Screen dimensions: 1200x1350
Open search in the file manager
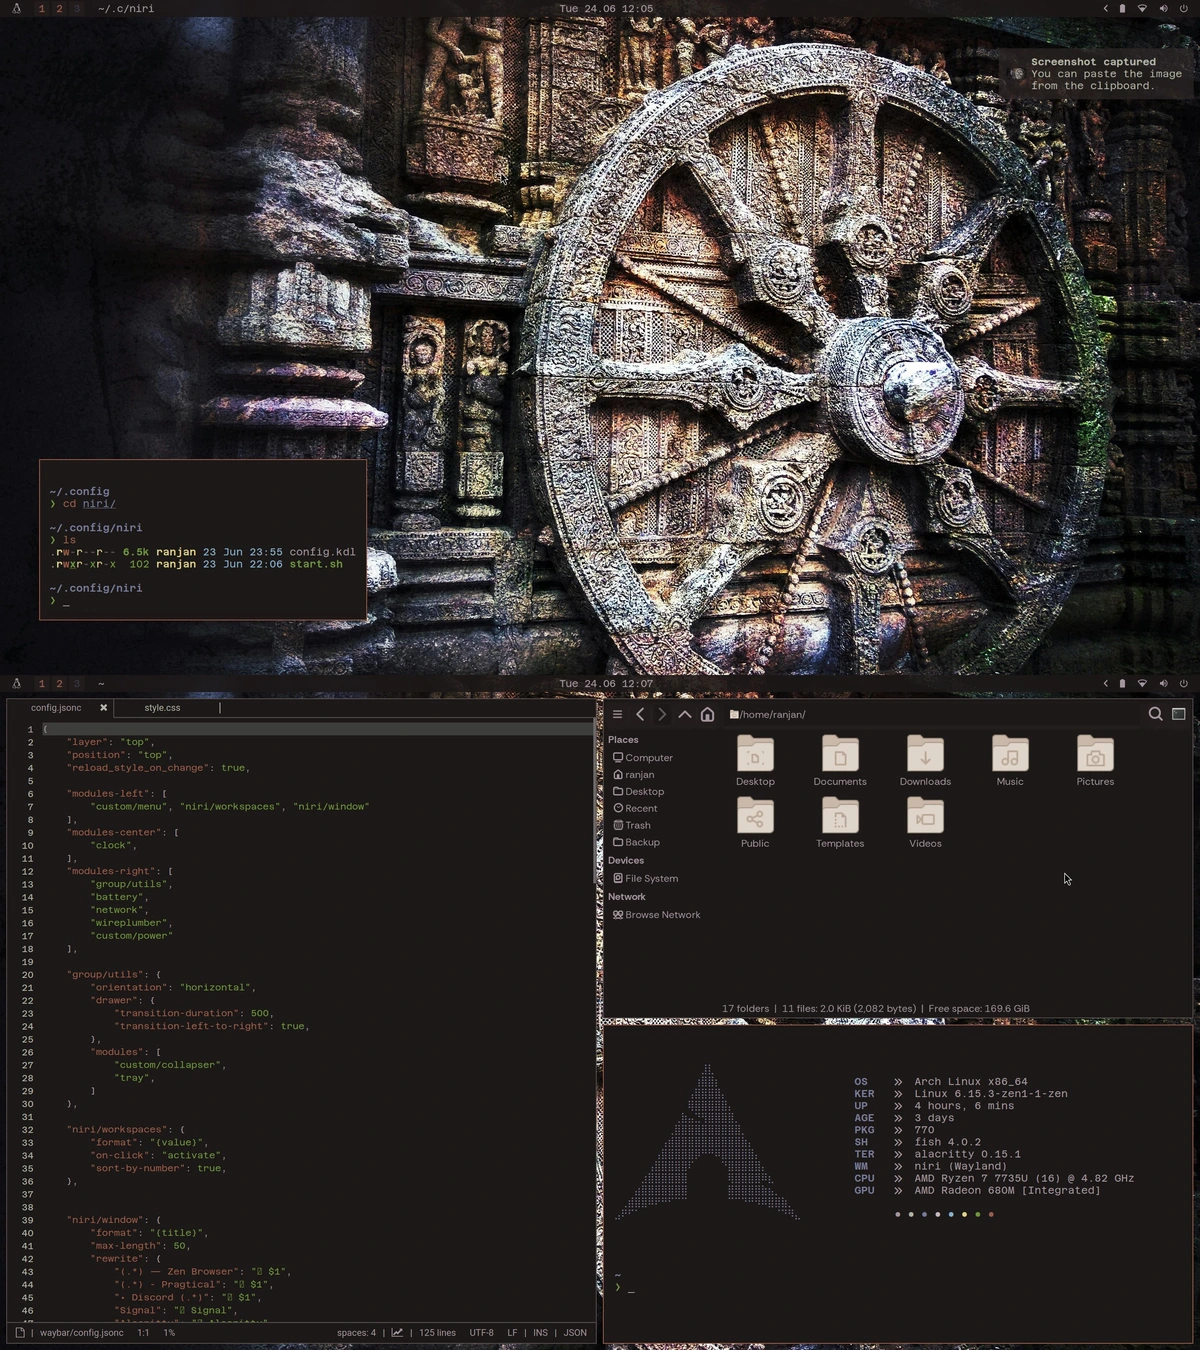tap(1155, 714)
